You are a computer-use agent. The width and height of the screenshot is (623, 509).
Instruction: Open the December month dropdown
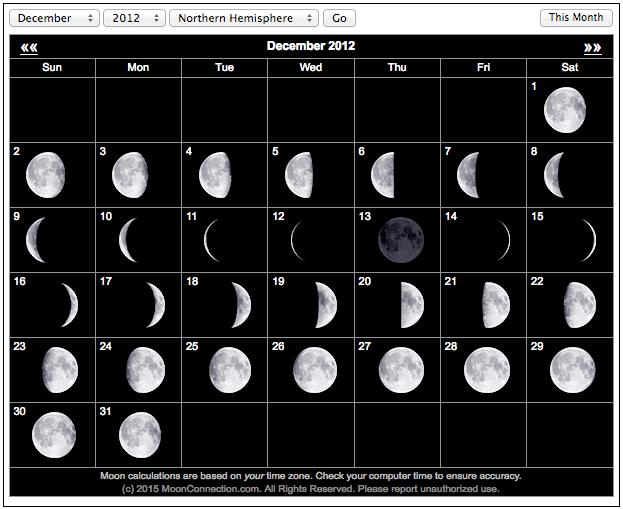(x=54, y=18)
